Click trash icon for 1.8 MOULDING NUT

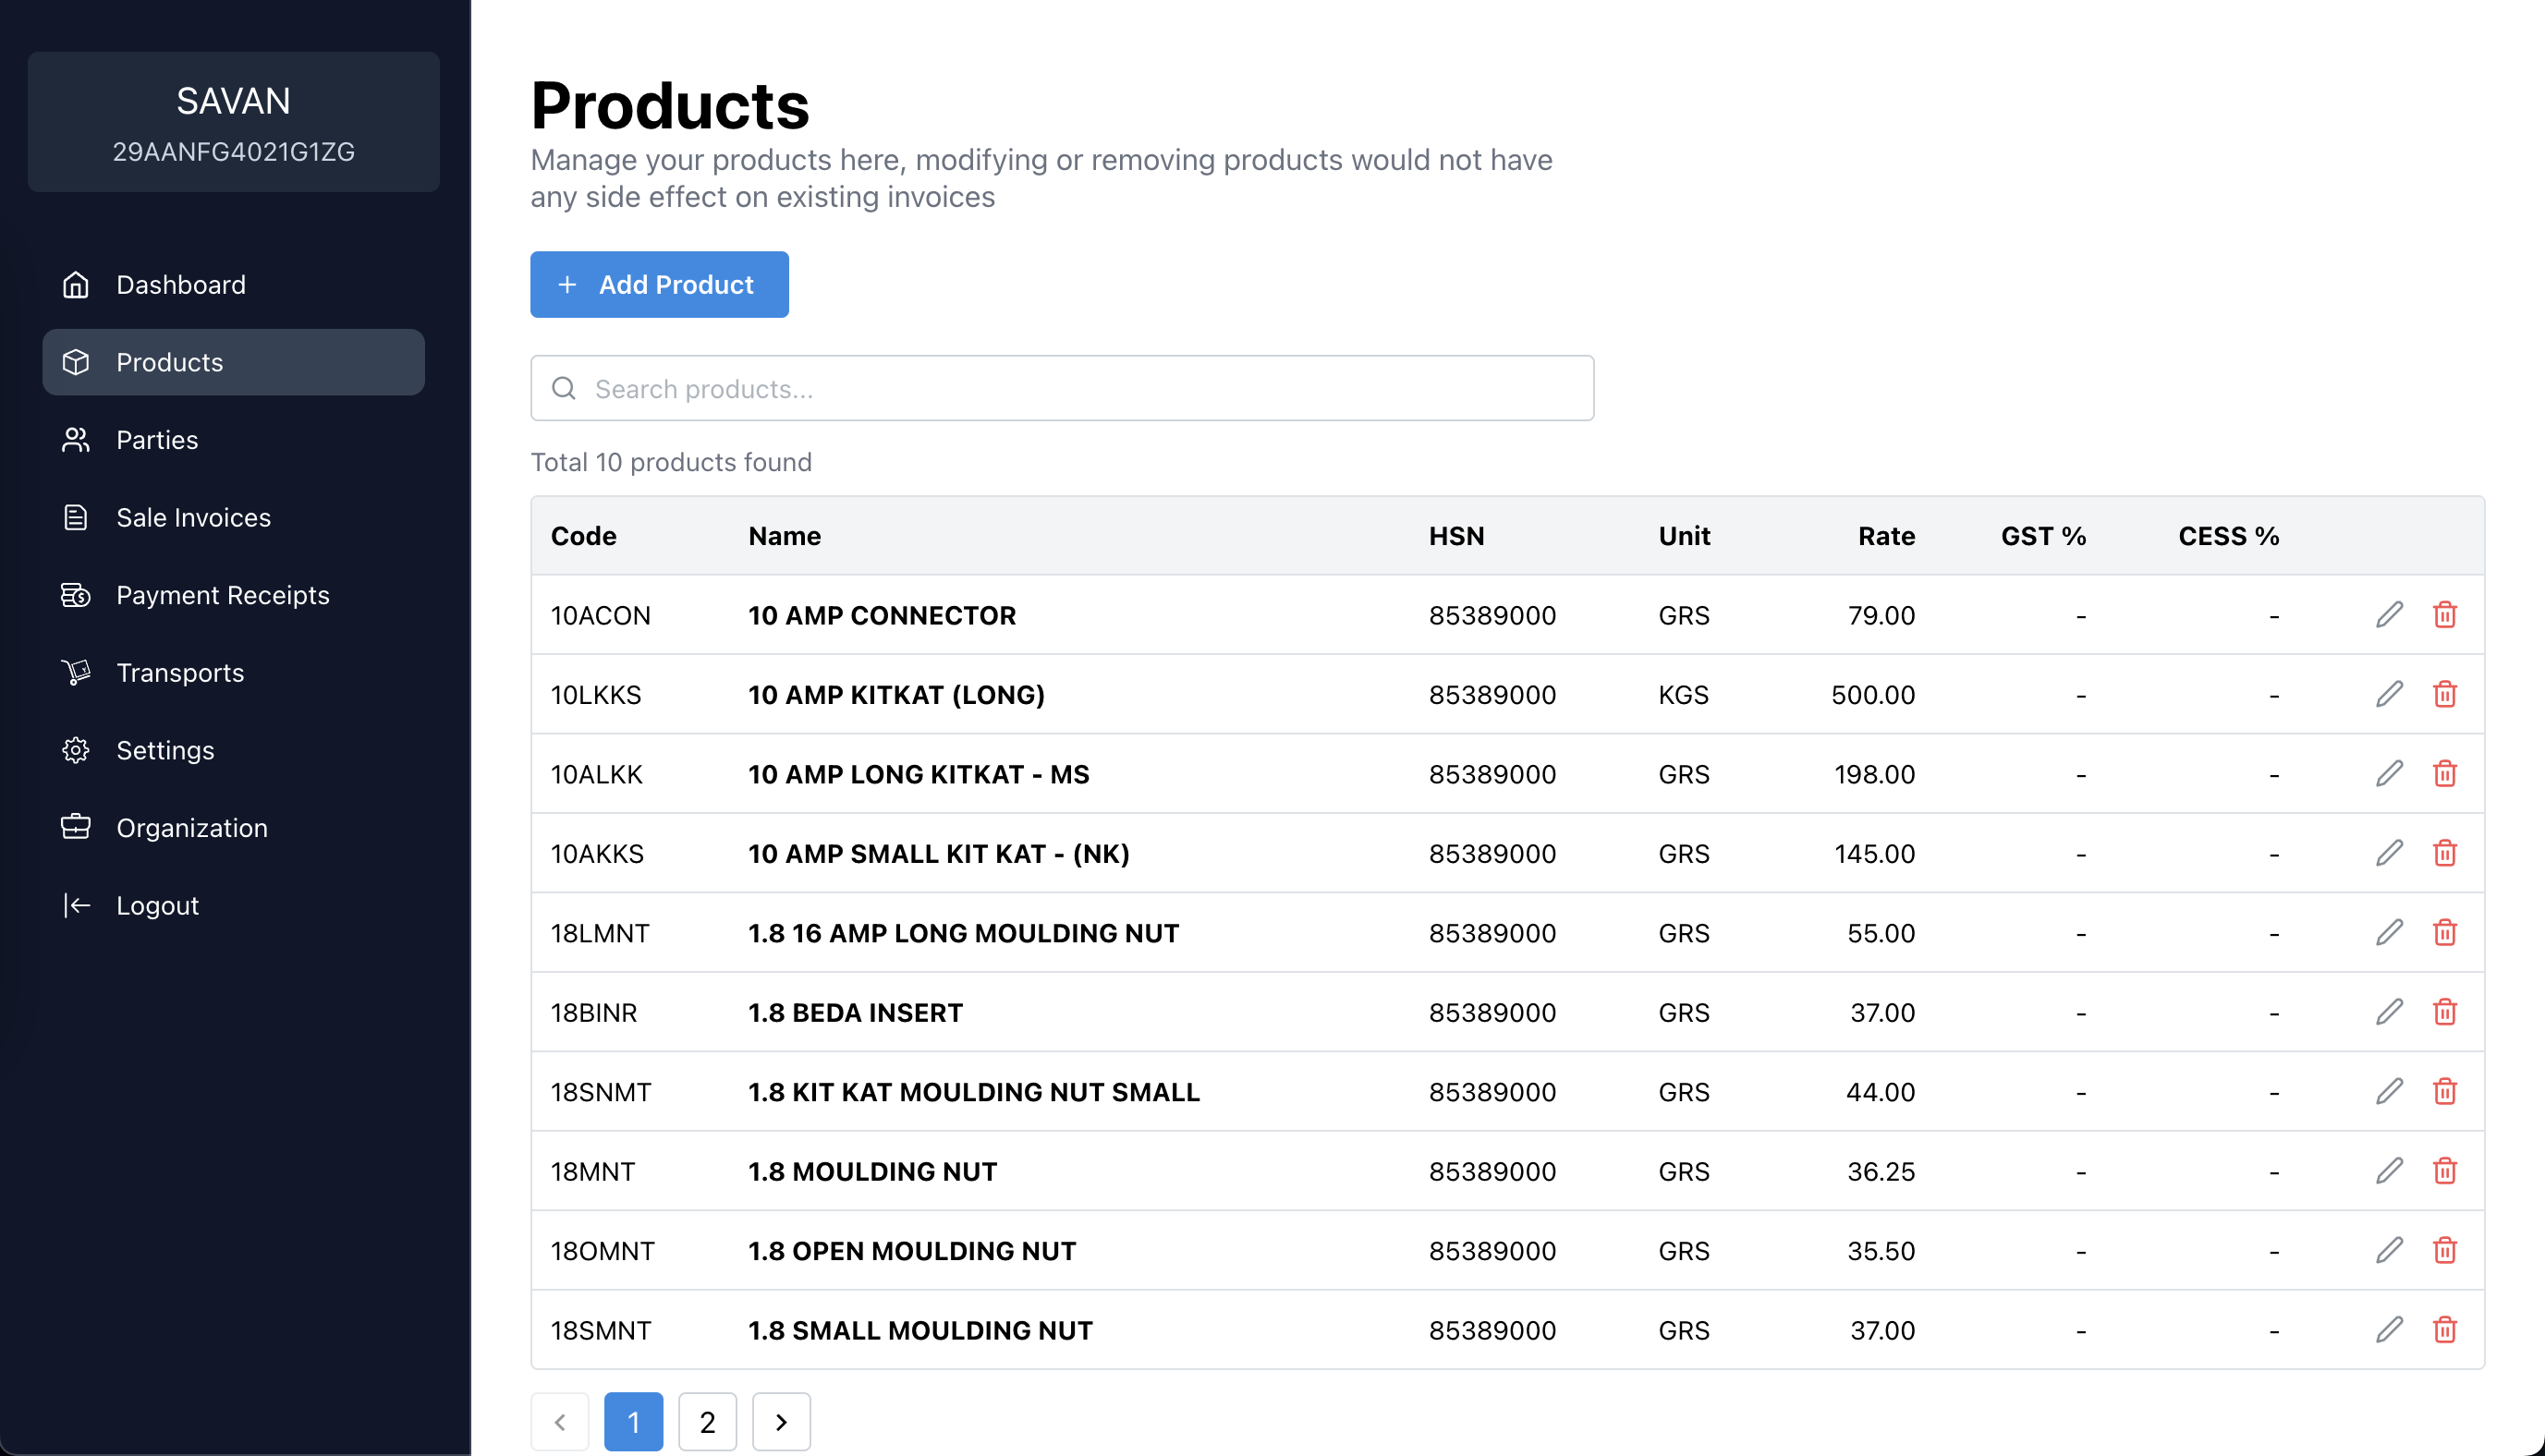click(2444, 1171)
